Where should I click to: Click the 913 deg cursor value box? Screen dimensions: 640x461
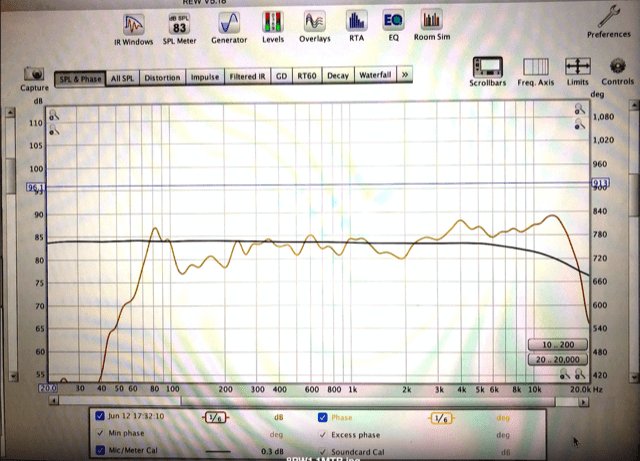point(600,183)
